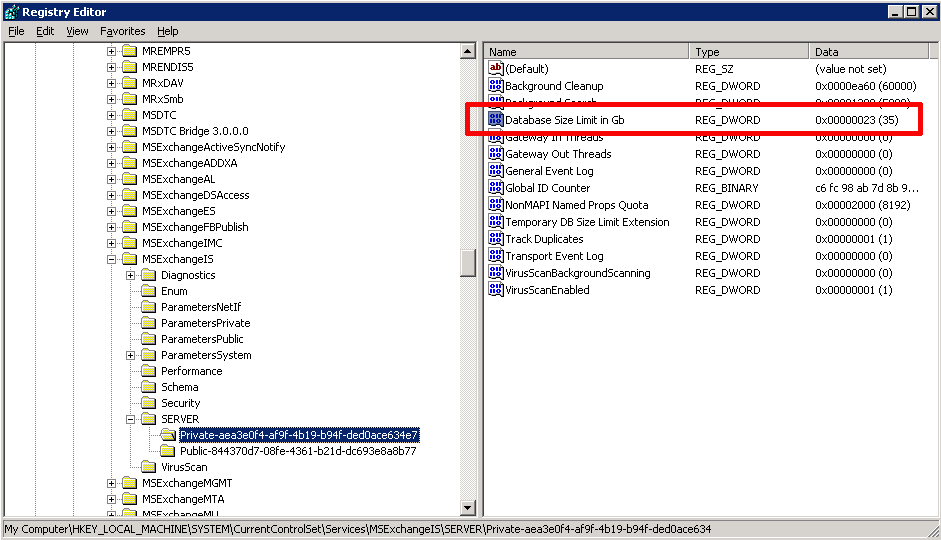
Task: Click the tree pane scroll up arrow
Action: point(468,51)
